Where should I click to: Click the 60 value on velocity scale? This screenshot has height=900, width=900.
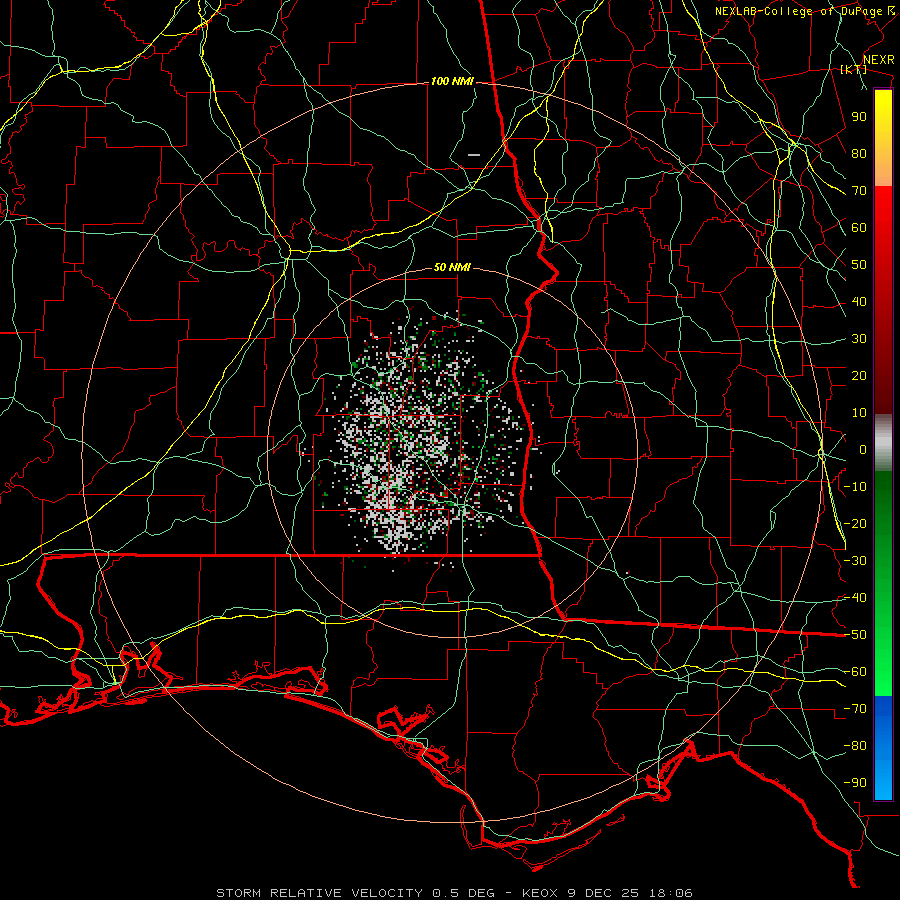click(x=859, y=228)
